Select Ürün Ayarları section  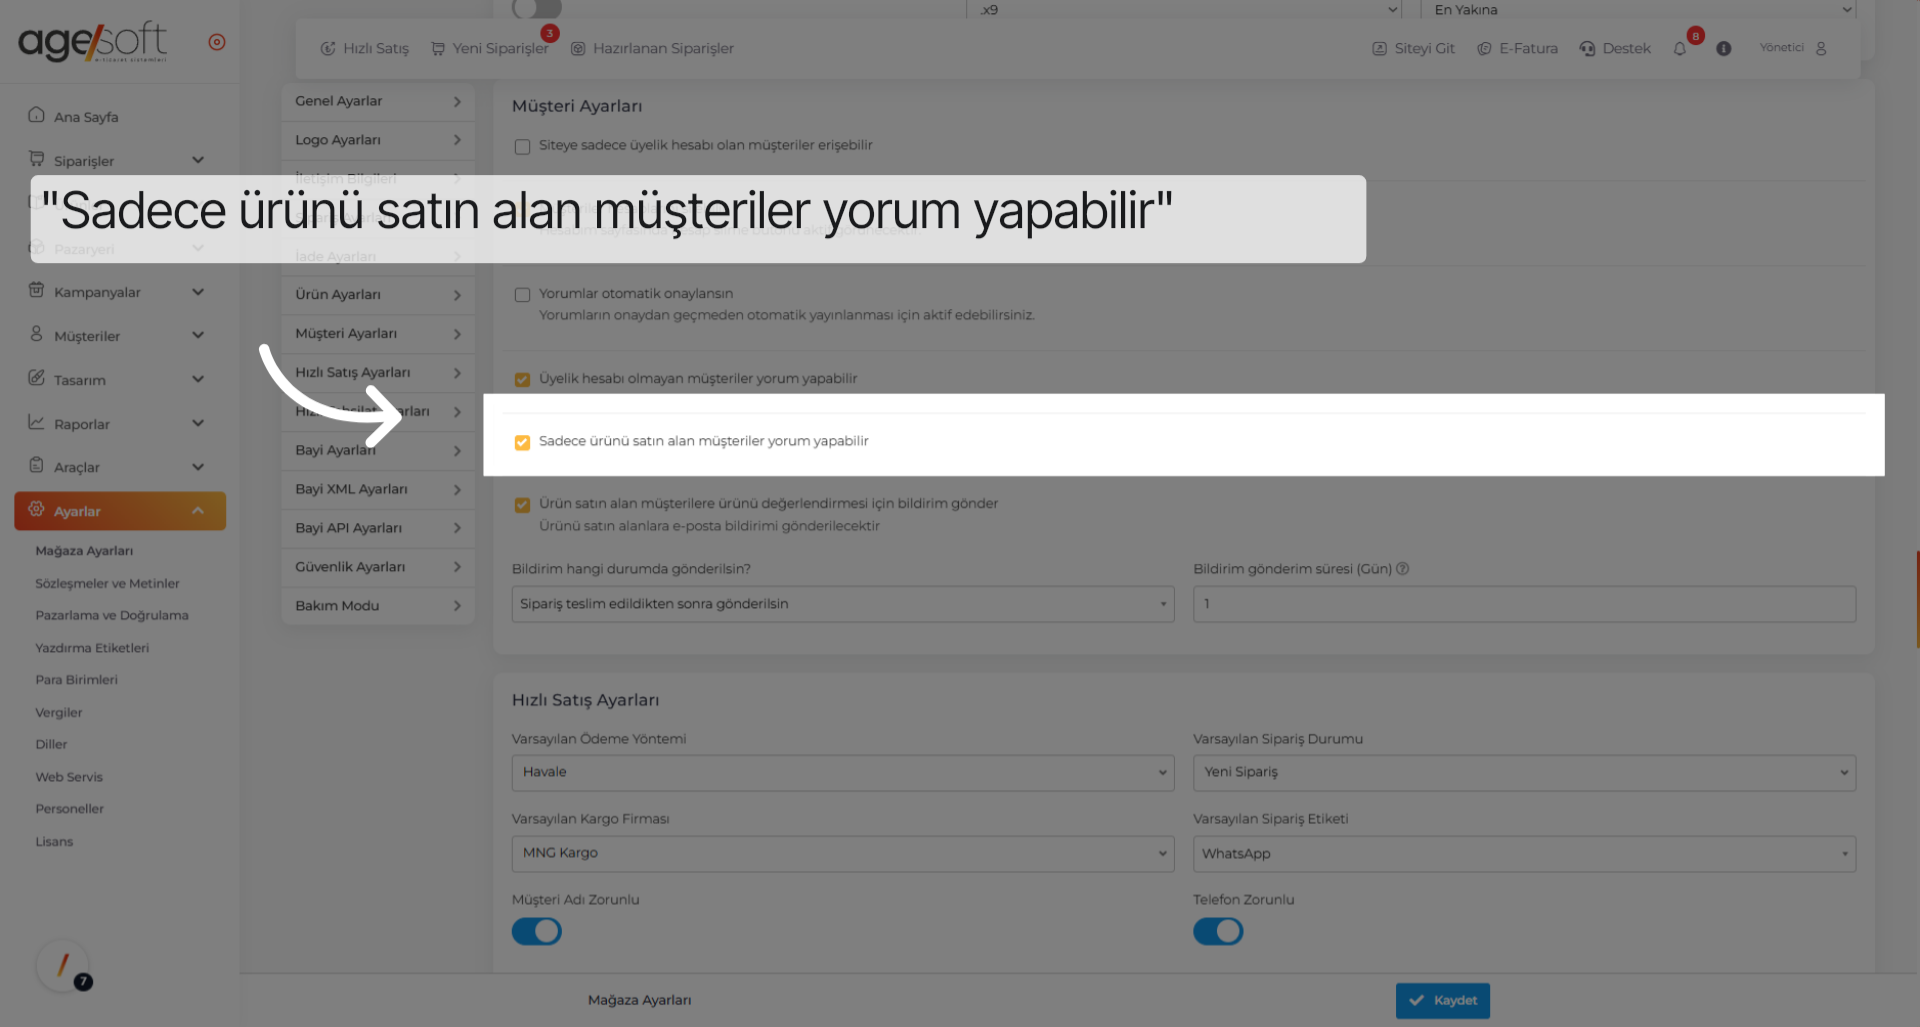pyautogui.click(x=378, y=295)
